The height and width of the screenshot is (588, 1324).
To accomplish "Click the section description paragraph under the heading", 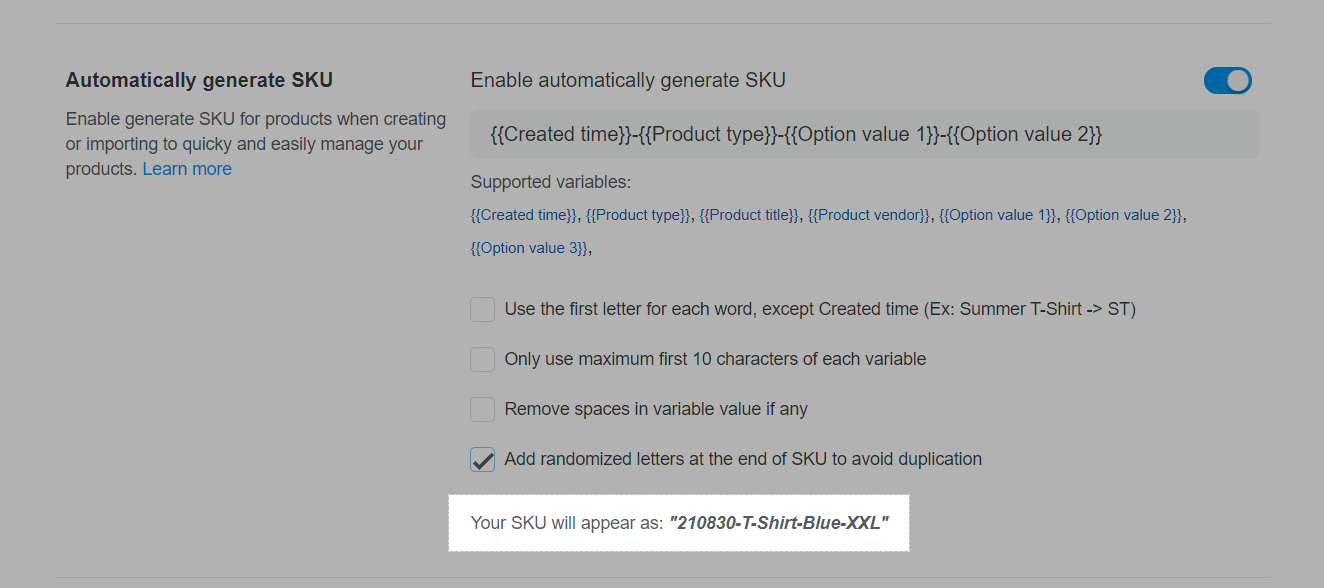I will point(256,144).
